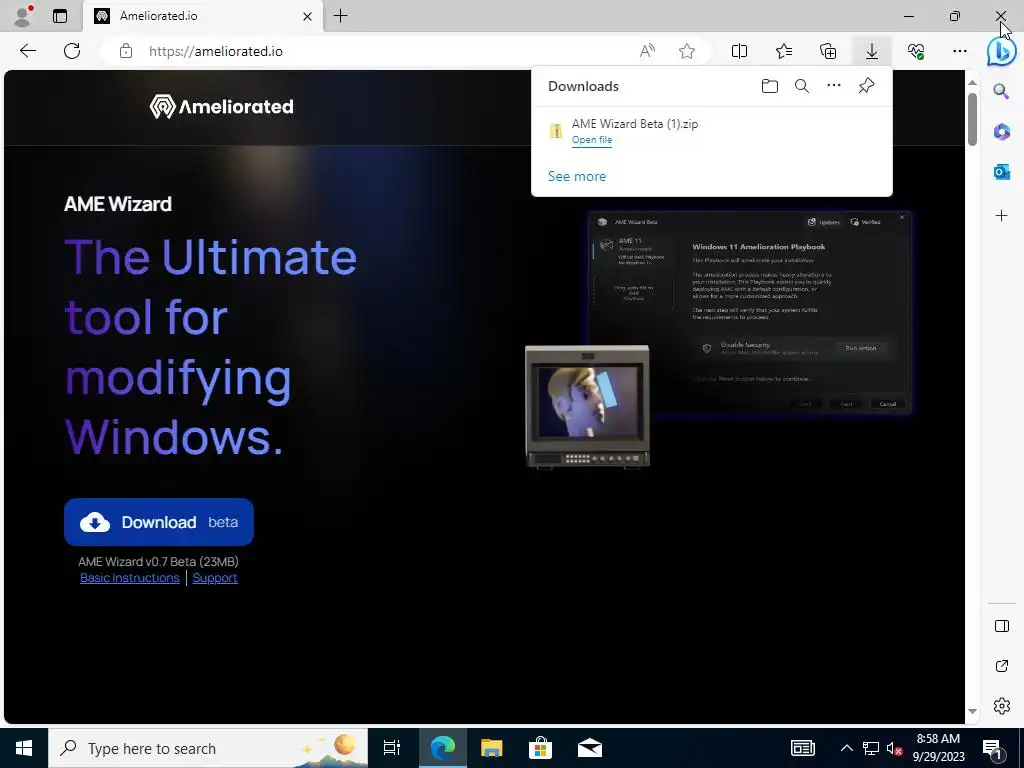
Task: Click the muted volume tray icon
Action: pos(894,748)
